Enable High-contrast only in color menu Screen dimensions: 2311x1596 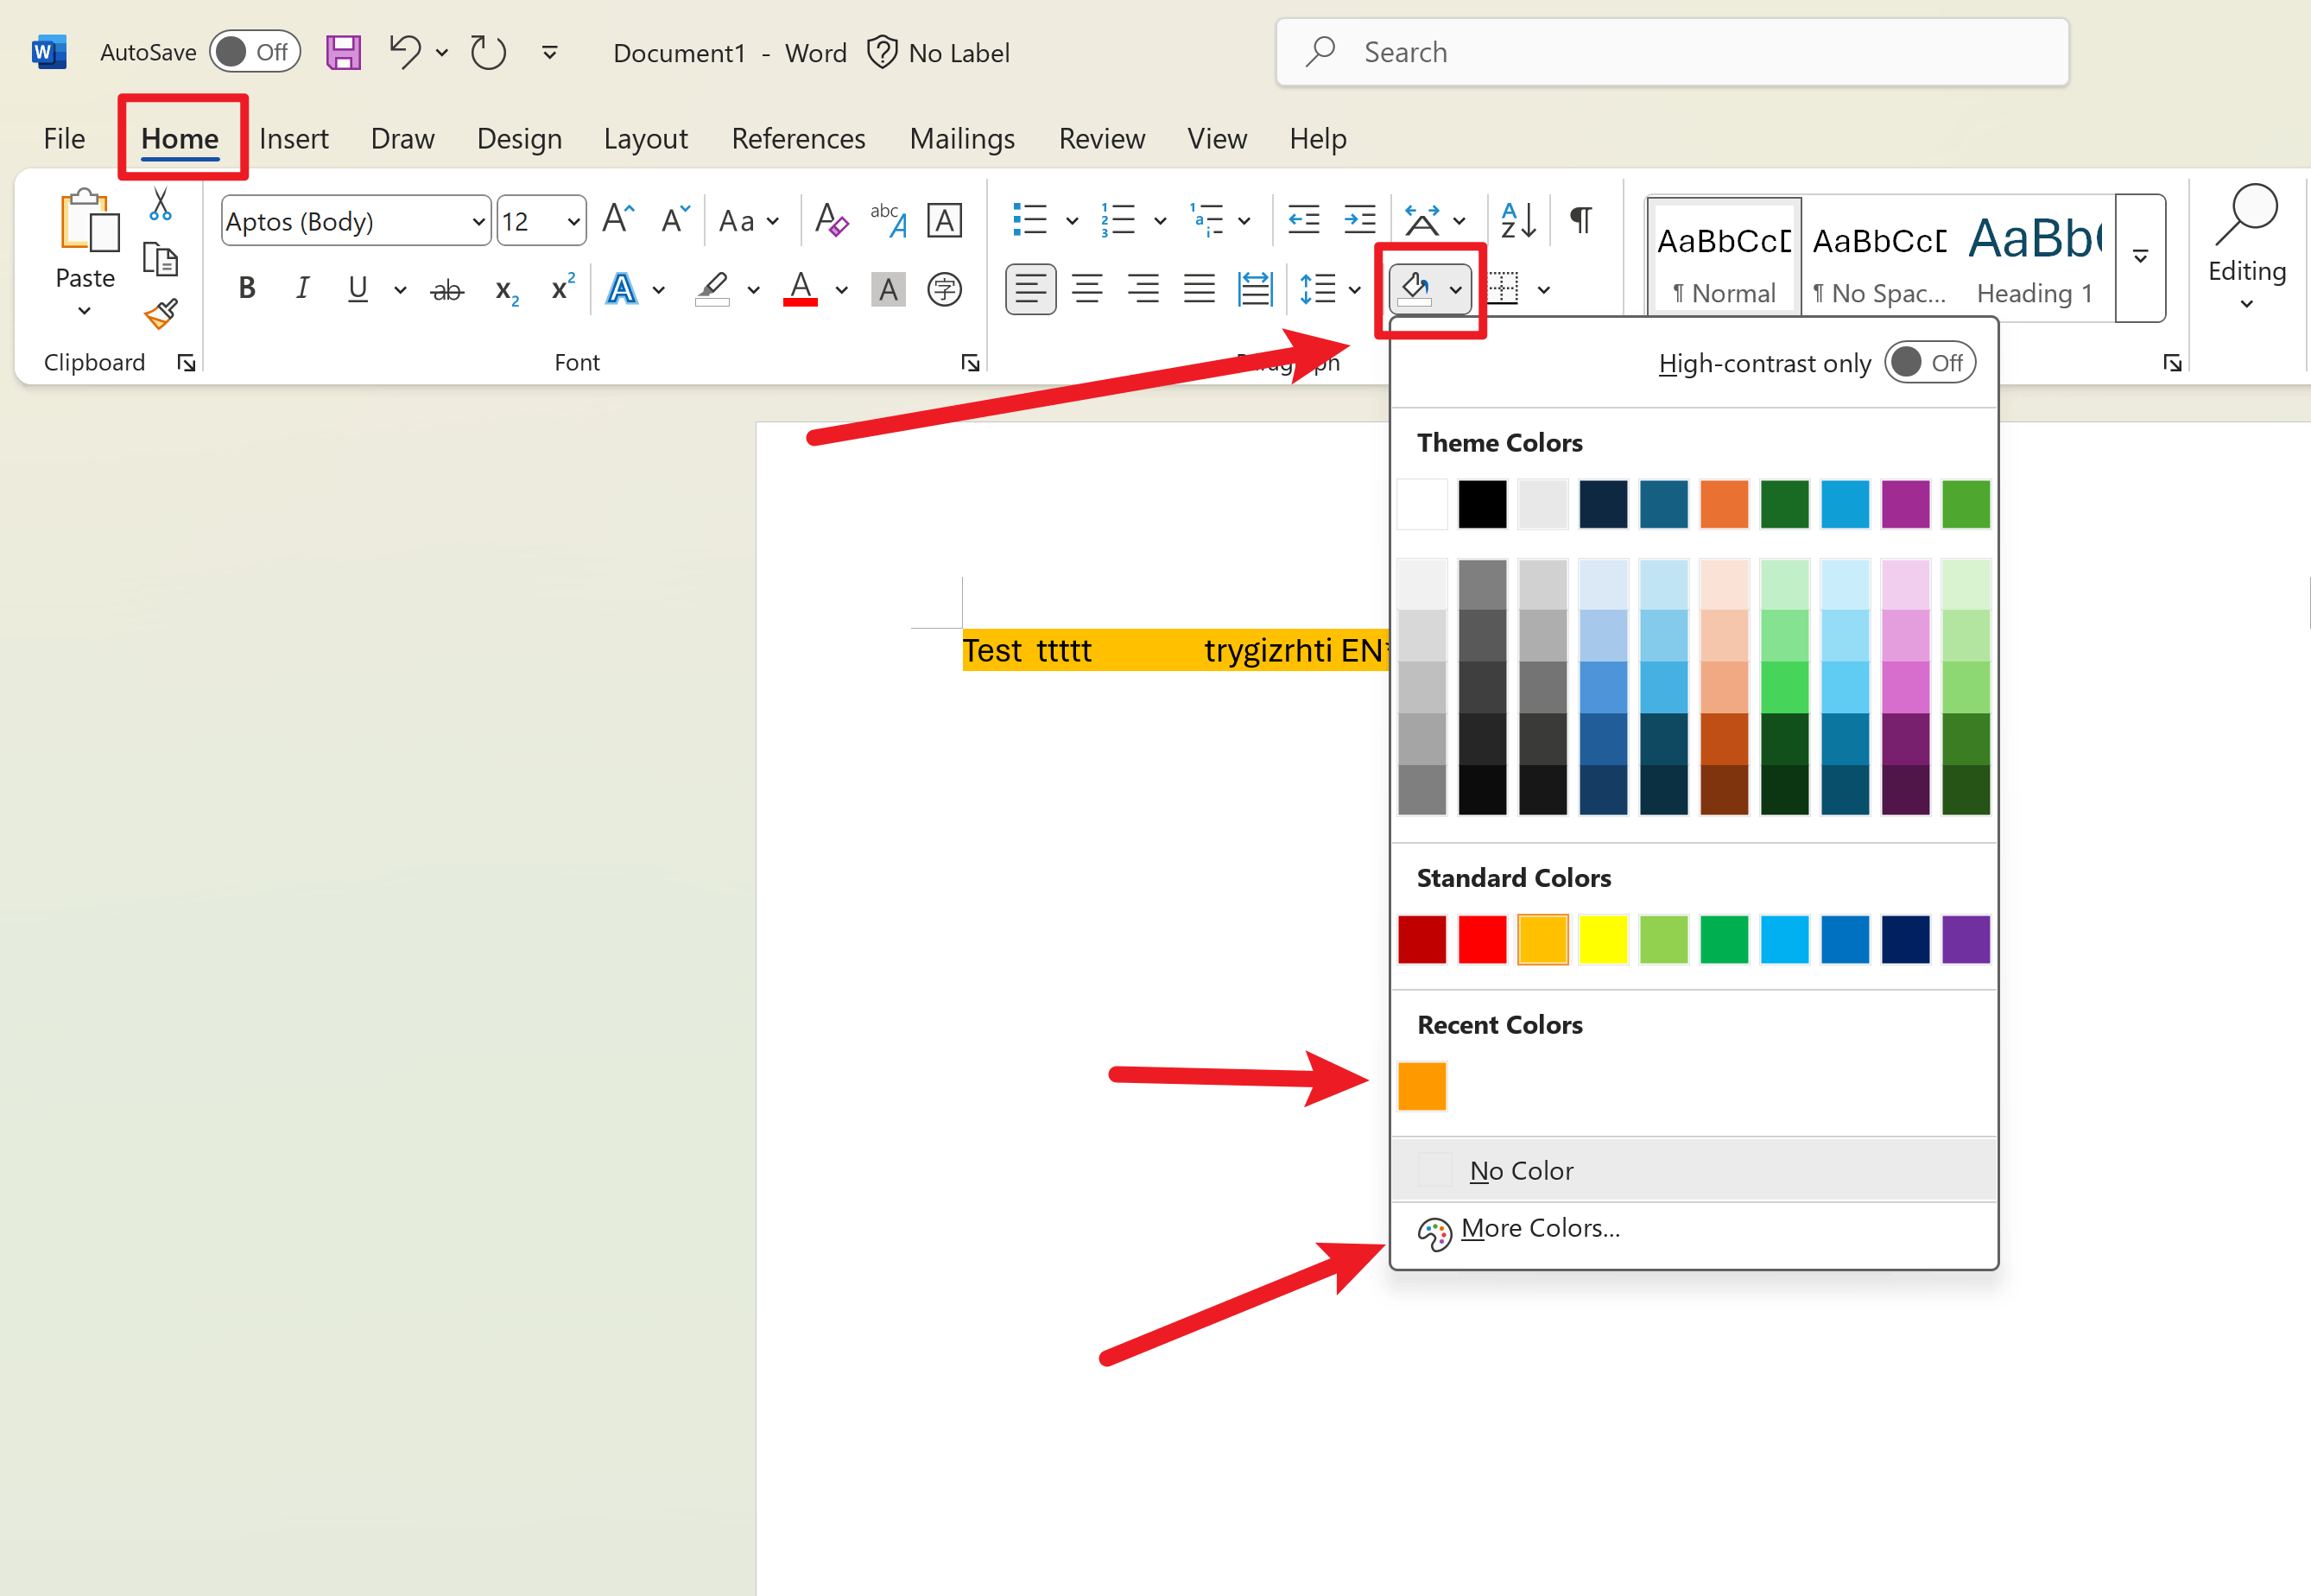click(x=1929, y=362)
